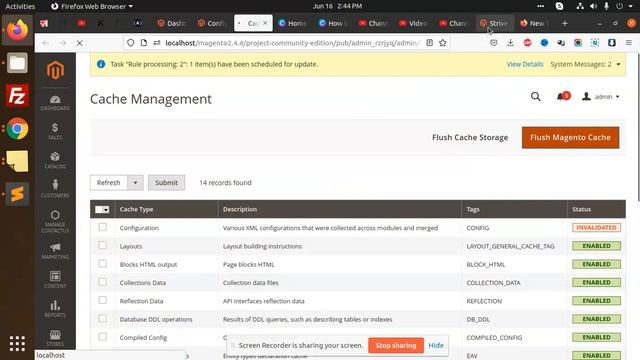This screenshot has width=640, height=360.
Task: Open Sales menu in sidebar
Action: 55,131
